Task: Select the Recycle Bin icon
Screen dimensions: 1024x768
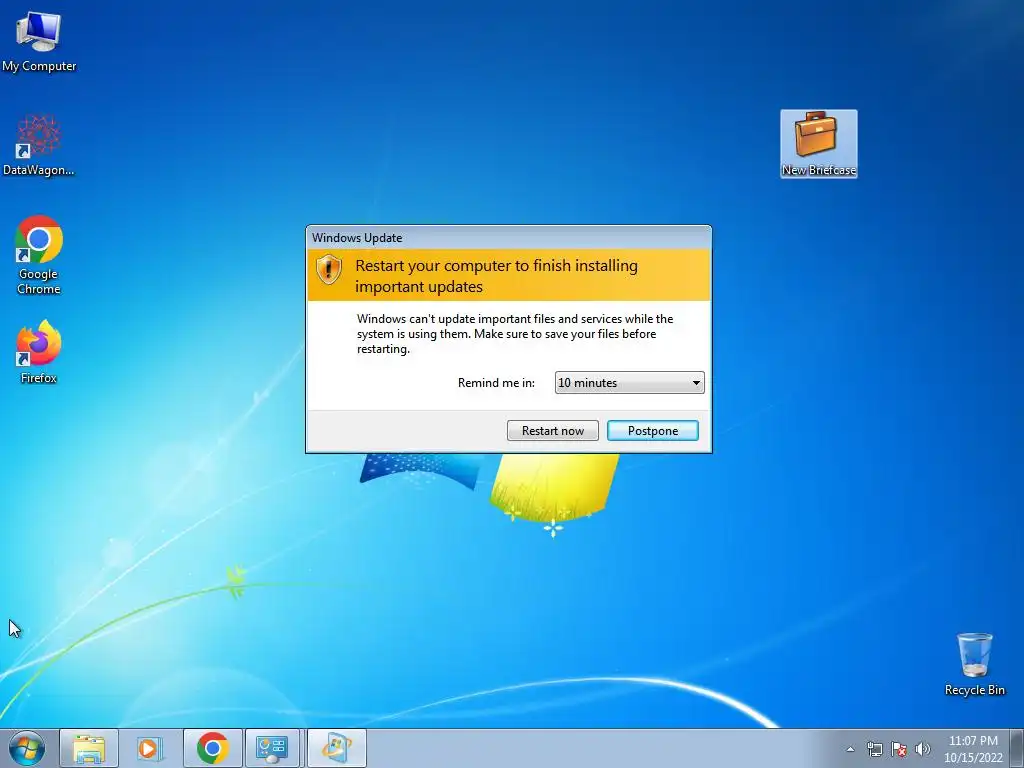Action: [974, 664]
